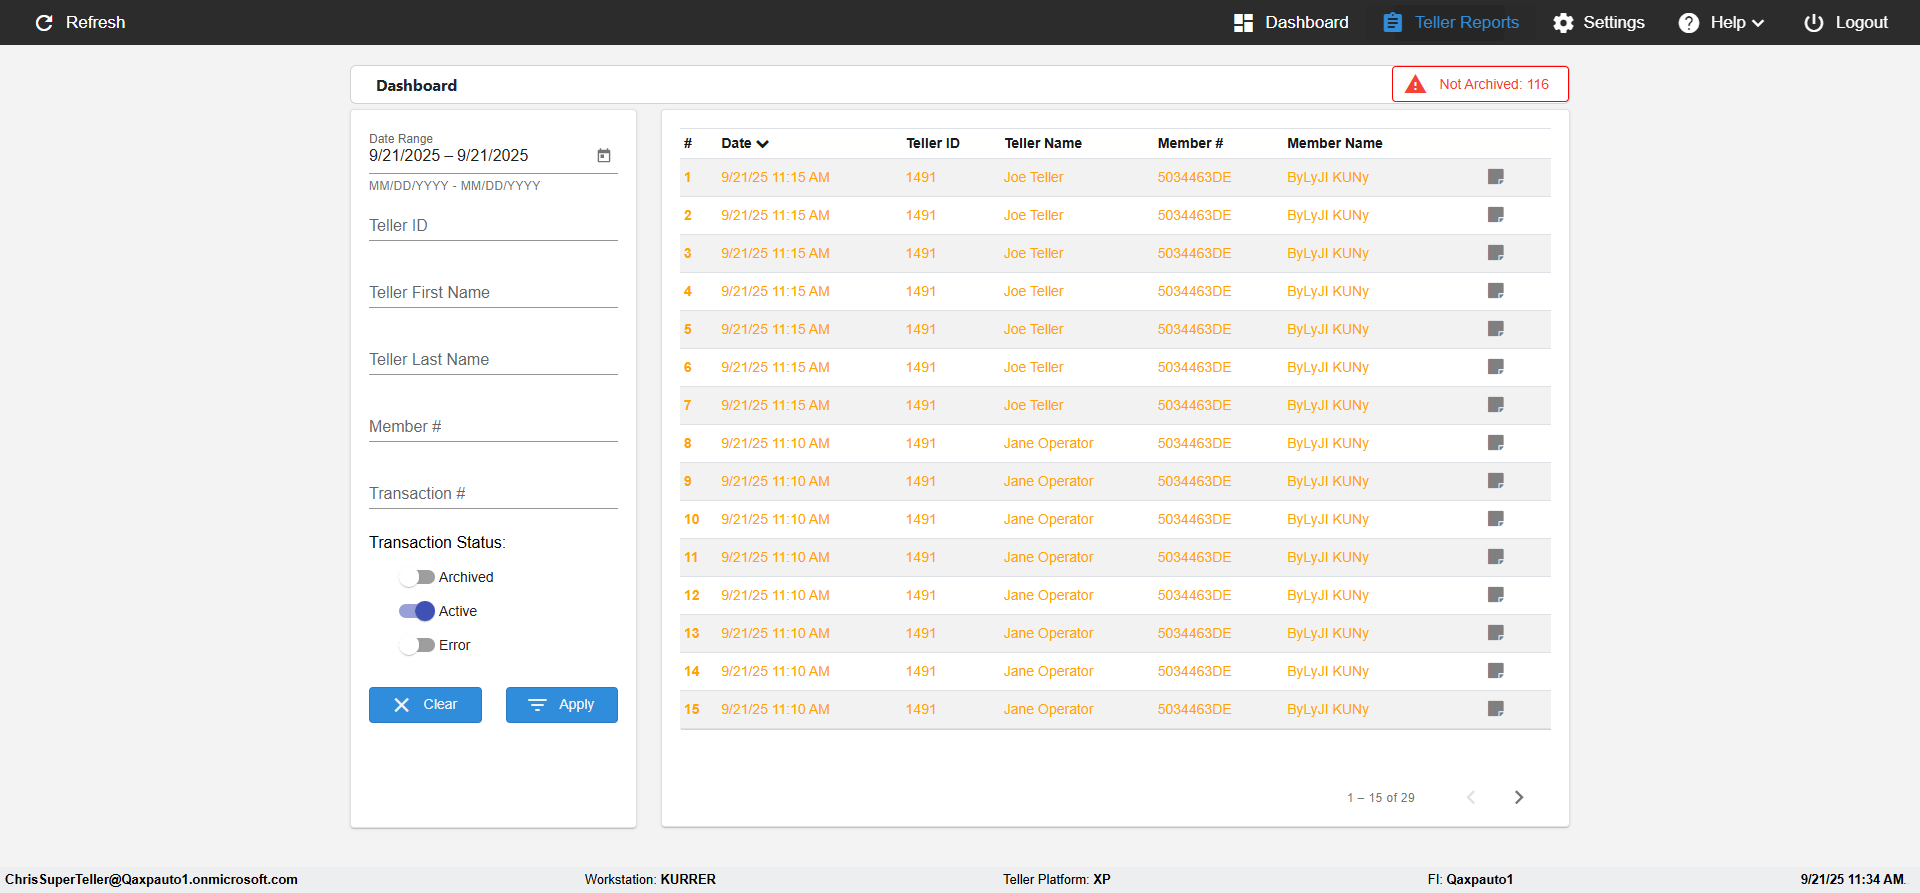1920x893 pixels.
Task: Click Workstation: KURRER in status bar
Action: tap(650, 880)
